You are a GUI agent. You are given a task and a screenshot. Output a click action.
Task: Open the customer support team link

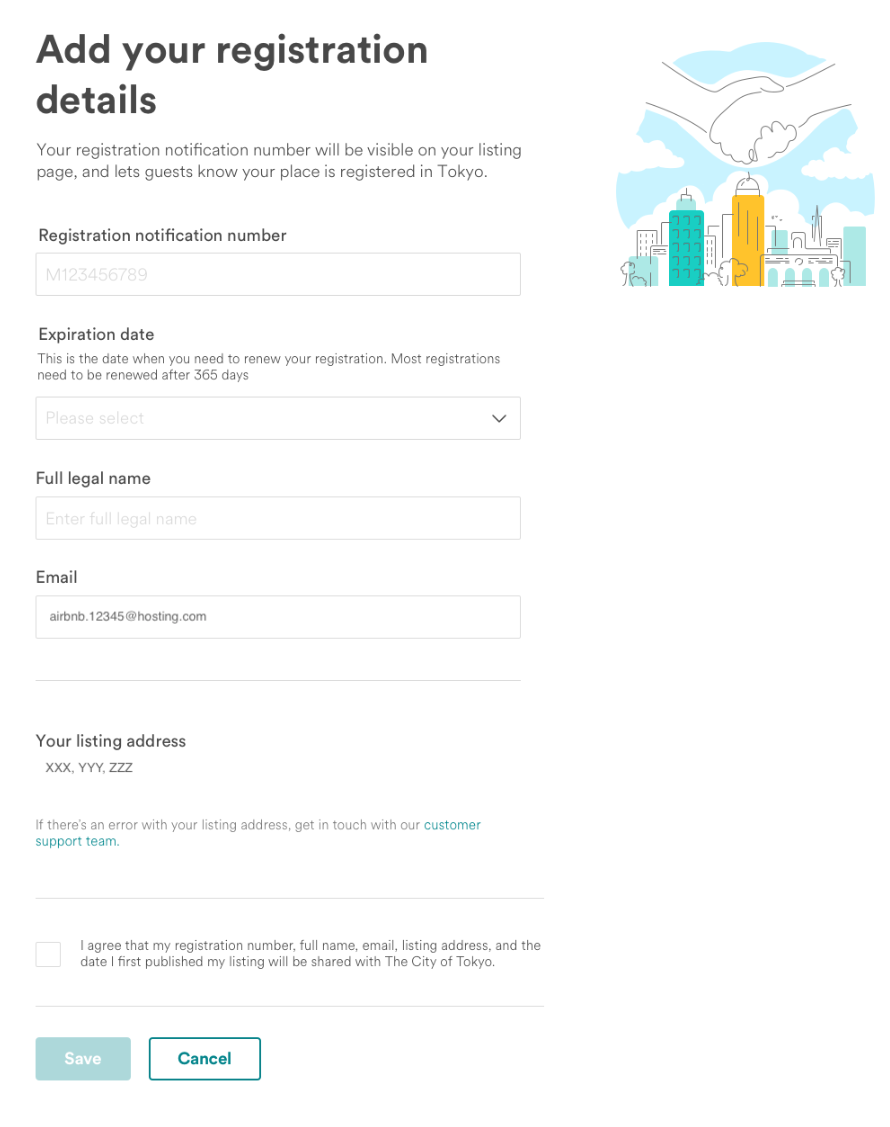[x=452, y=825]
